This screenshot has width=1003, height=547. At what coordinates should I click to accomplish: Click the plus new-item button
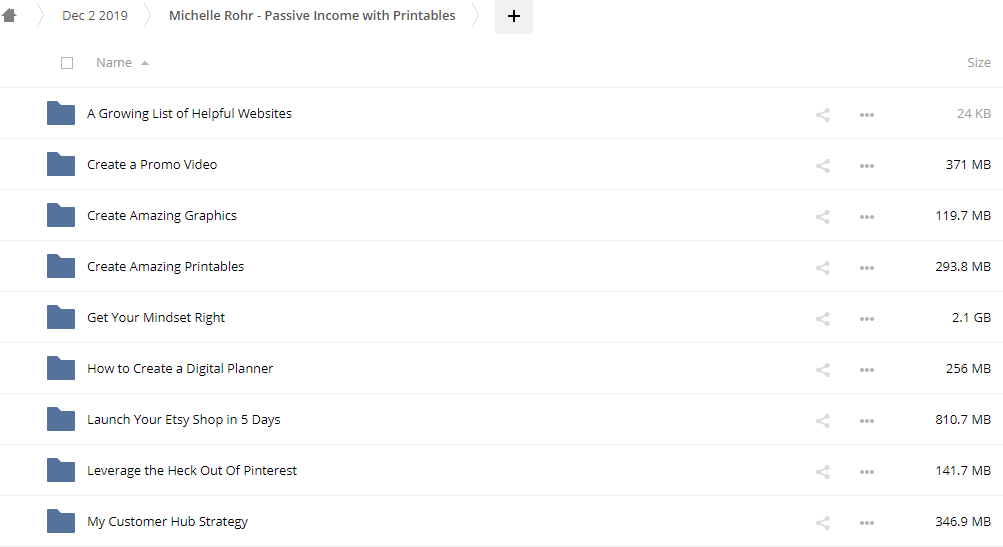coord(514,16)
